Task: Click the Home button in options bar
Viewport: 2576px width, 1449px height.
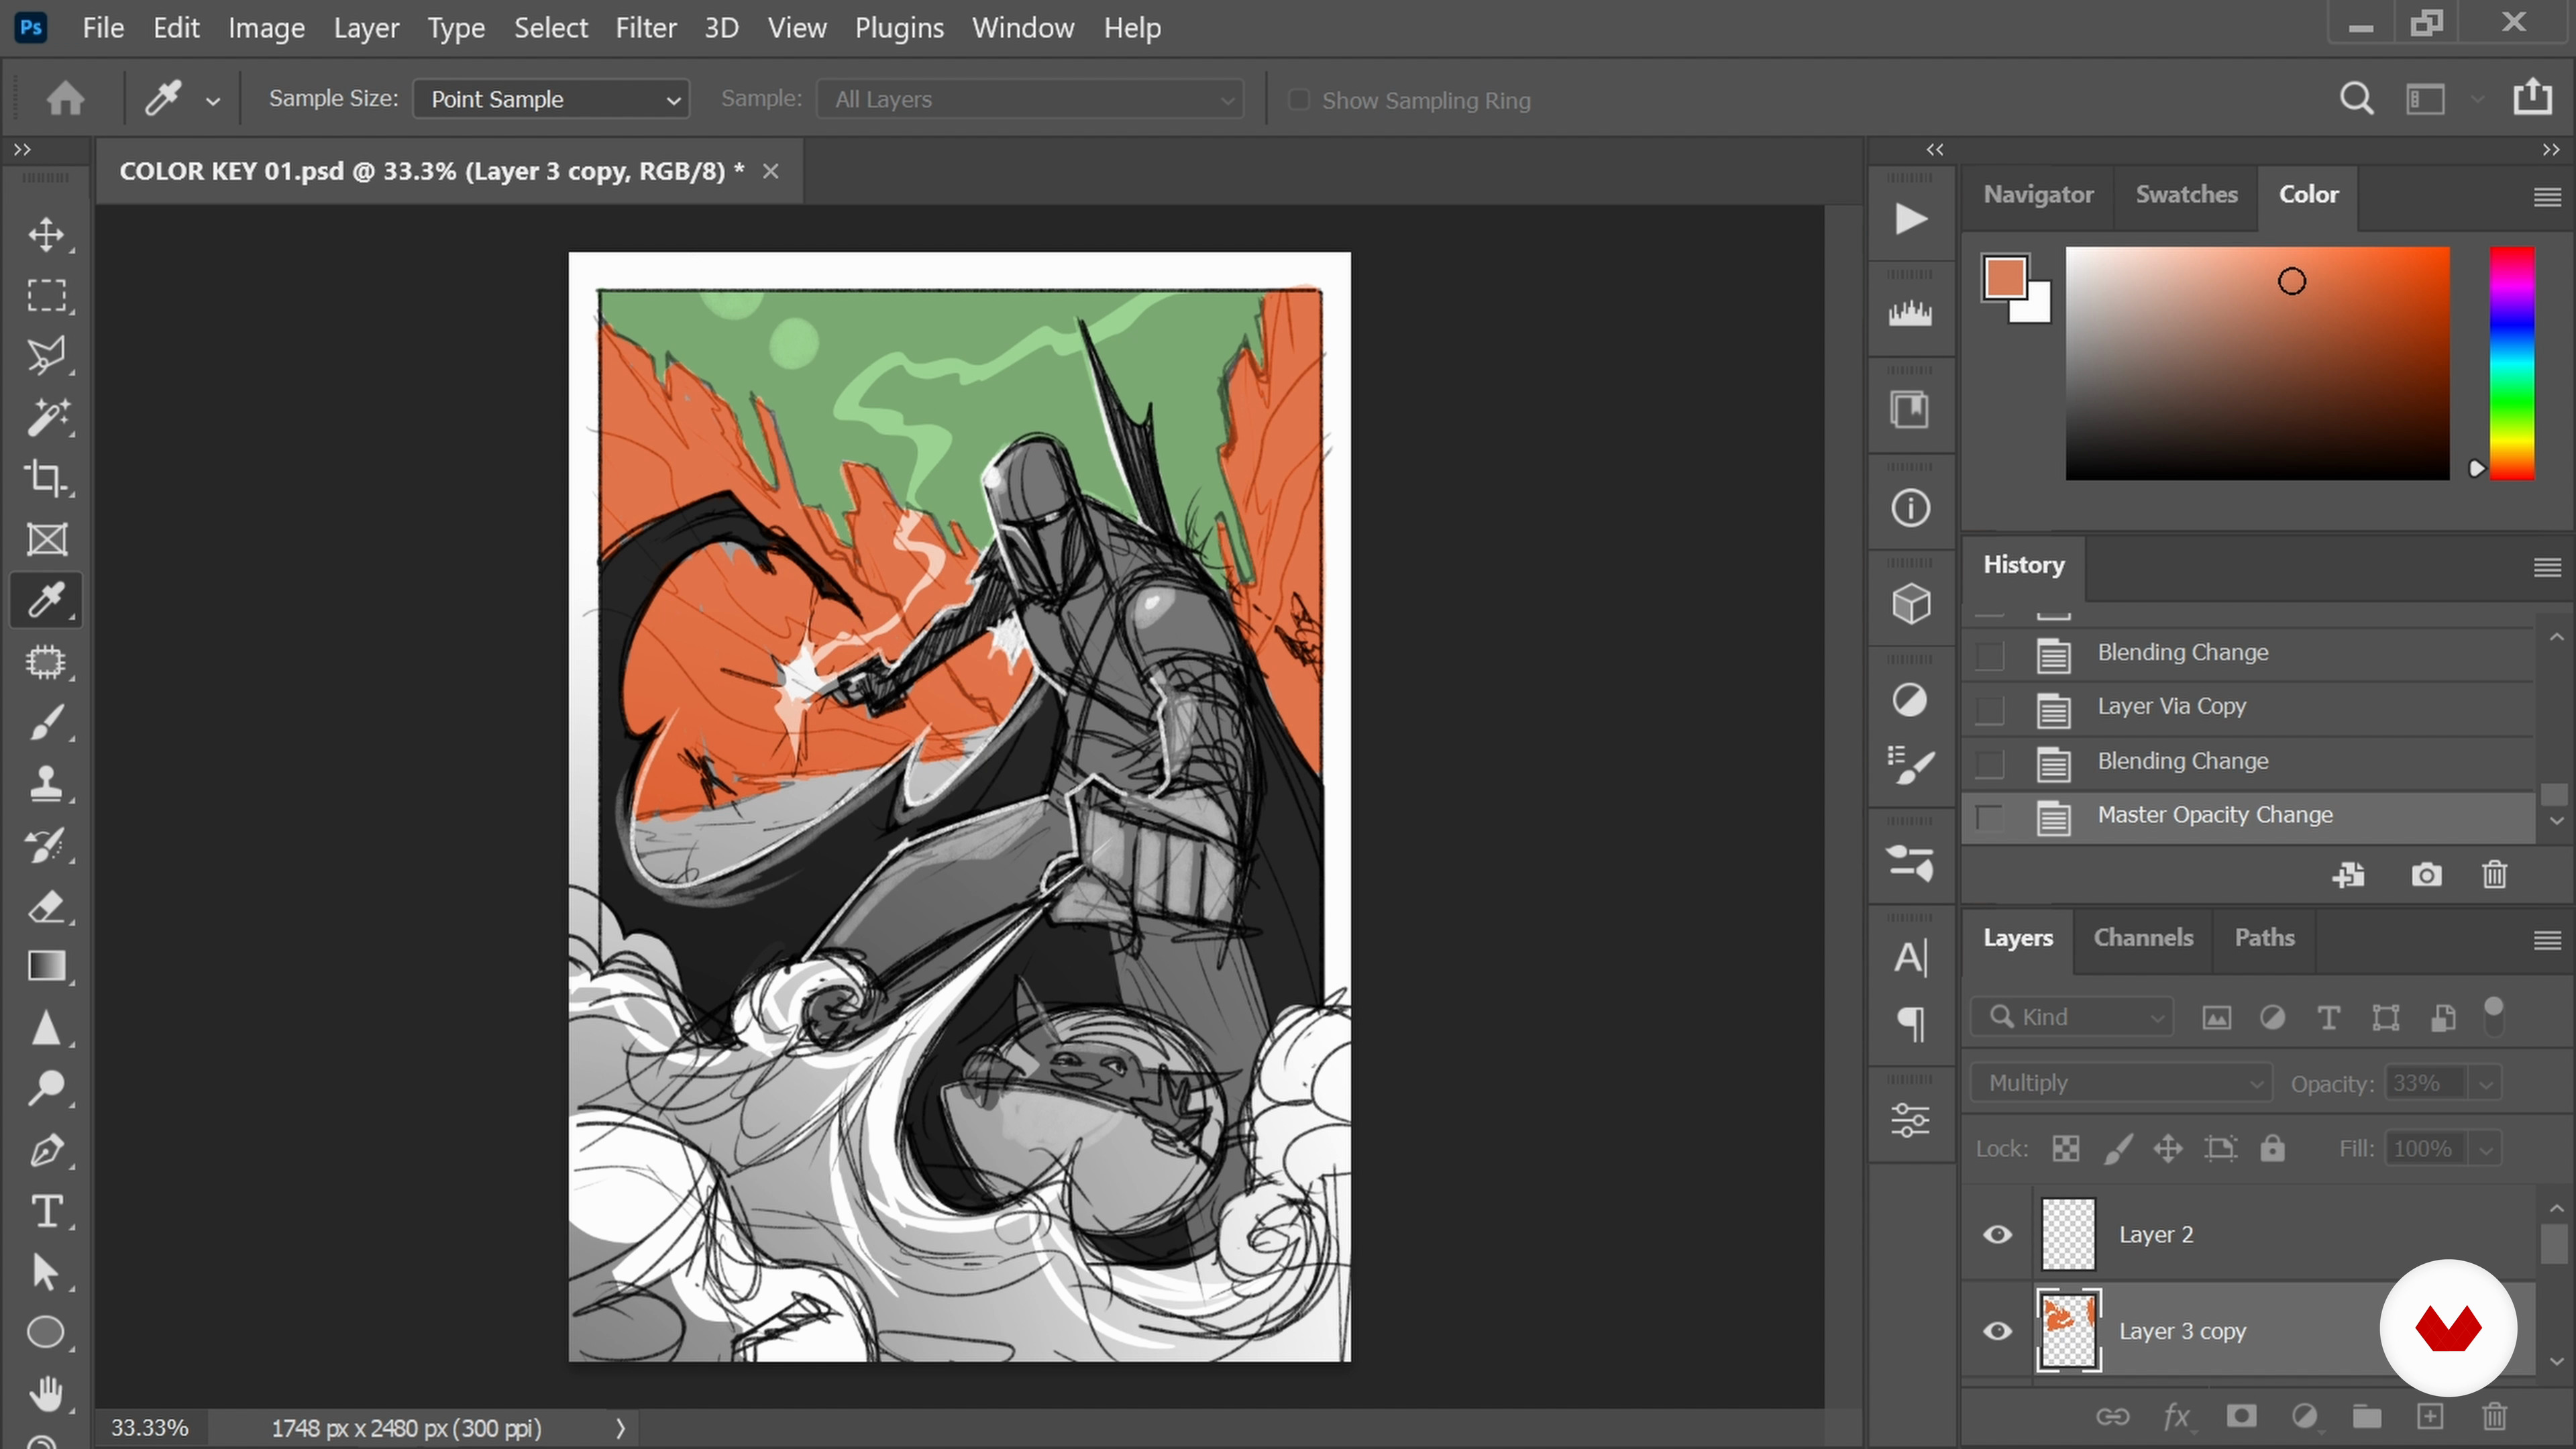Action: [66, 99]
